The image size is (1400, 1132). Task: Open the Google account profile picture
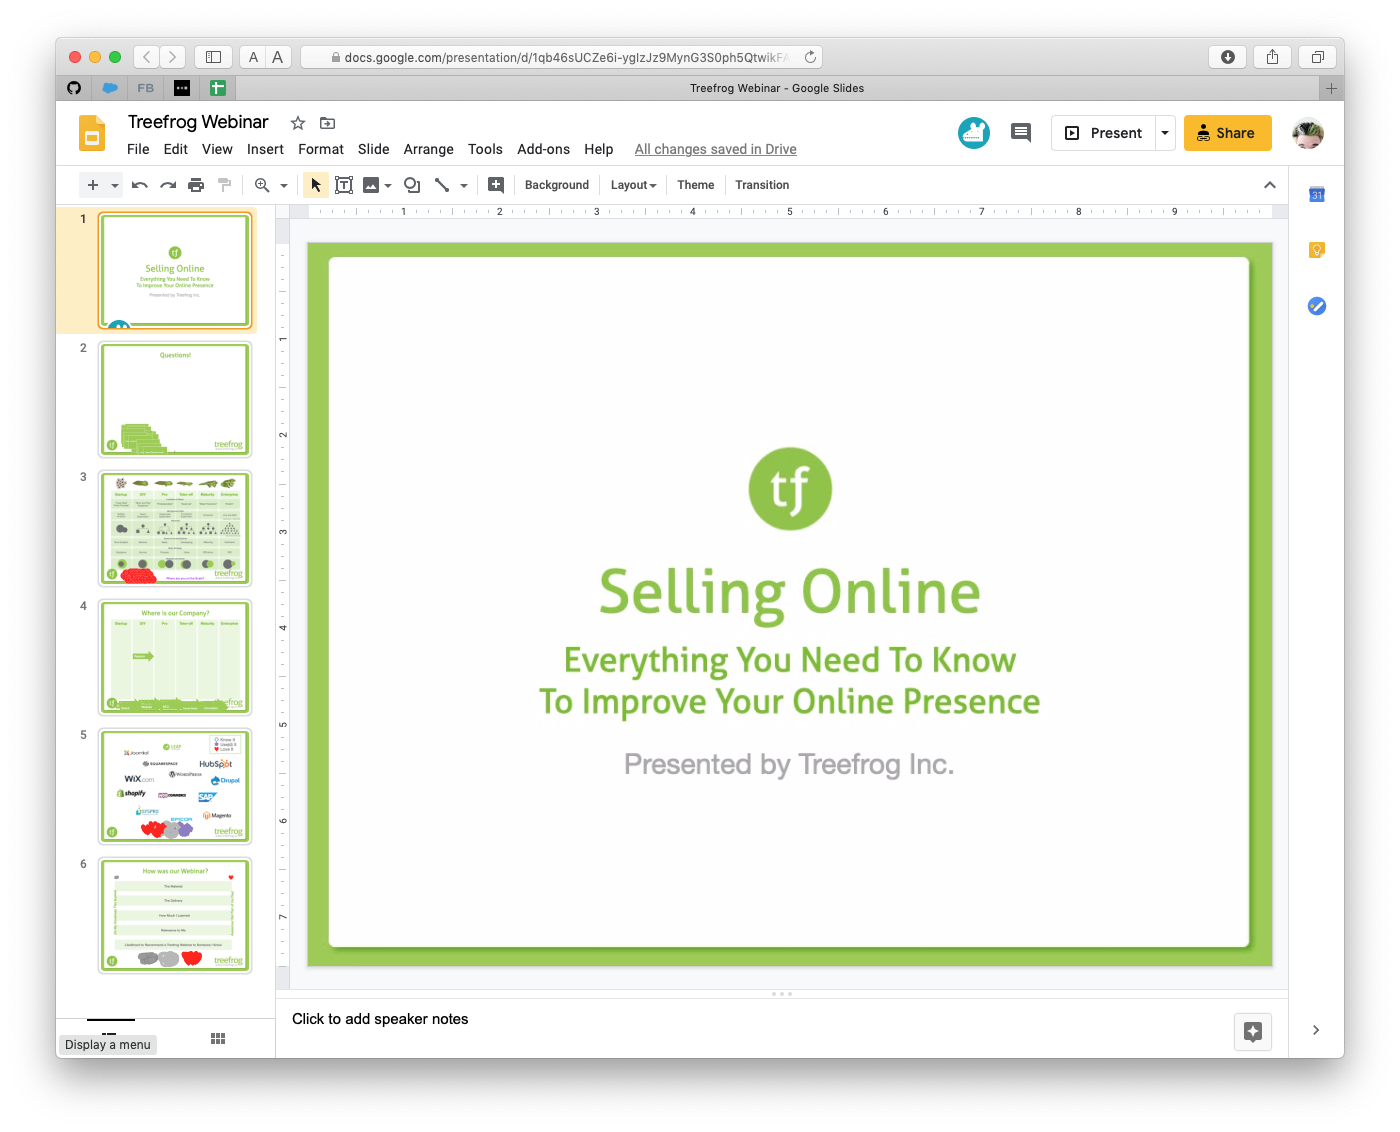[x=1308, y=133]
